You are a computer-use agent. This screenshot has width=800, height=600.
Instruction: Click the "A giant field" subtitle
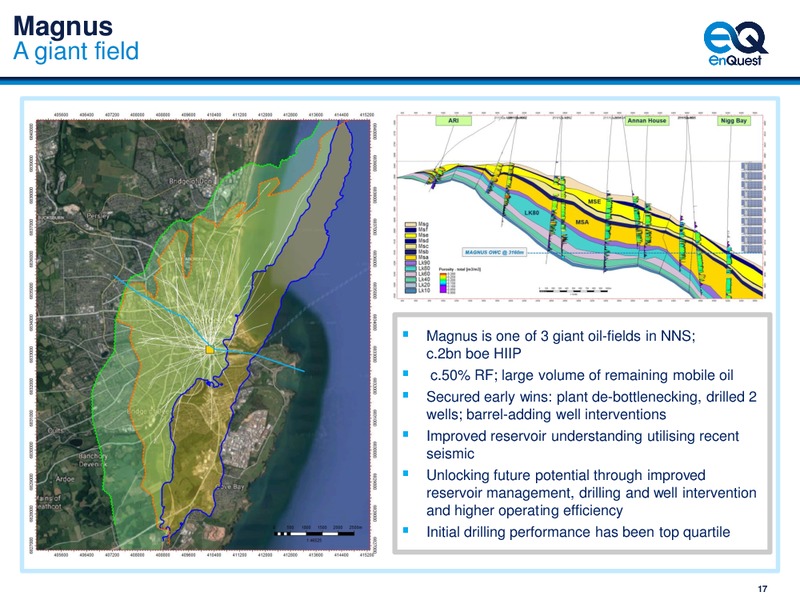tap(76, 51)
